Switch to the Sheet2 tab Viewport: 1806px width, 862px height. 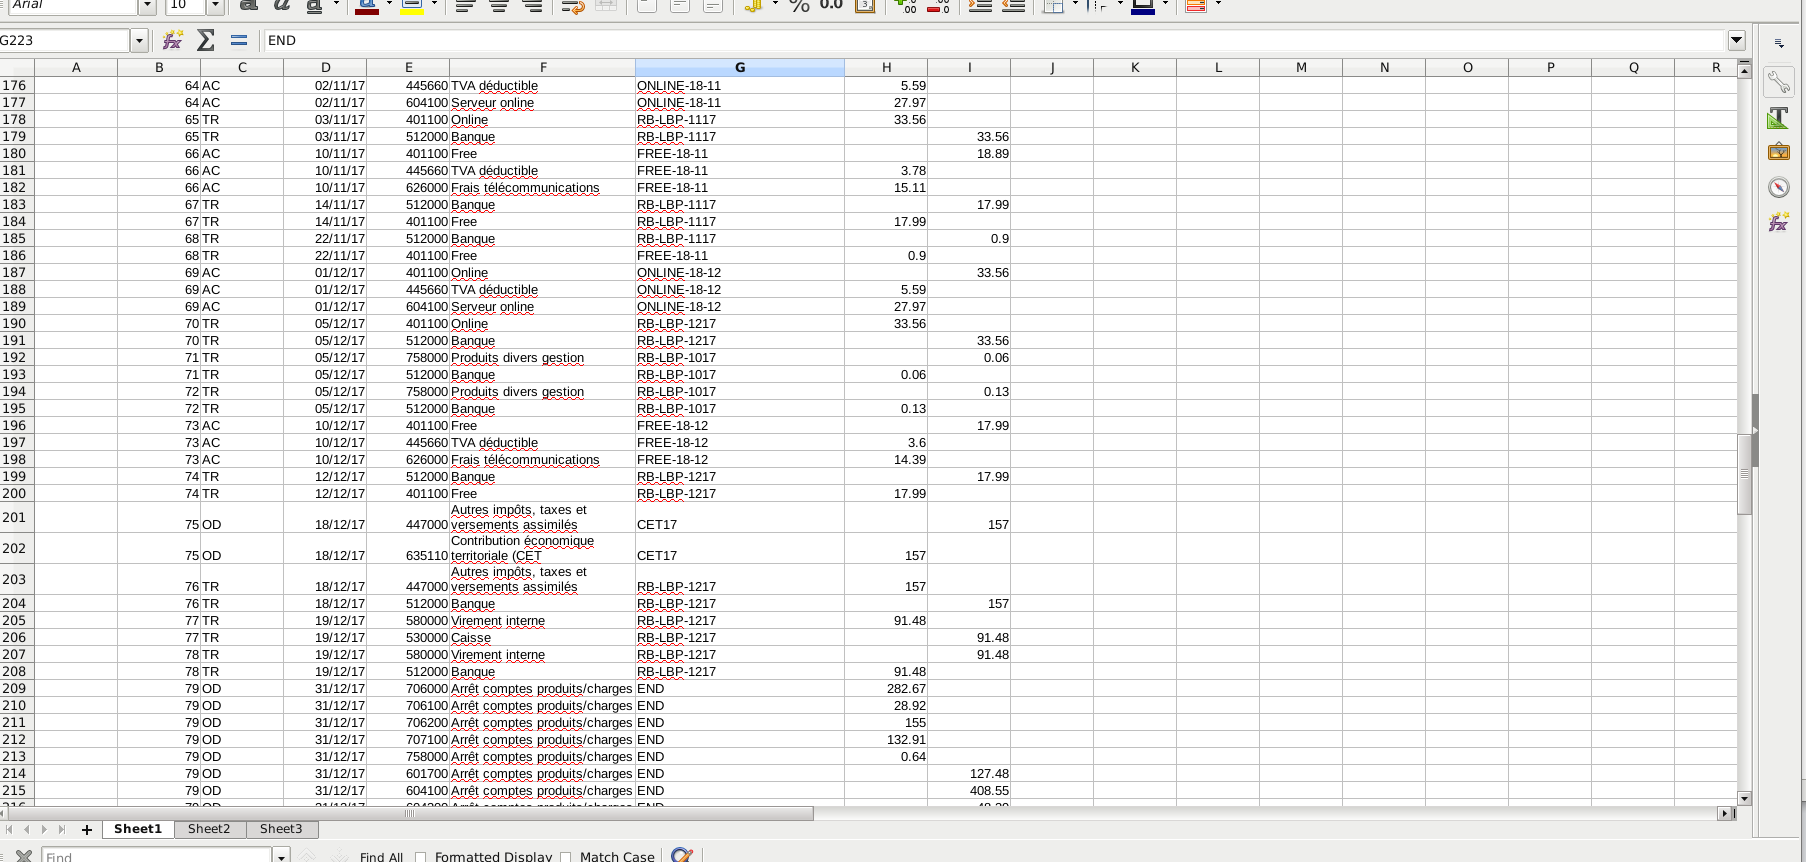point(209,829)
